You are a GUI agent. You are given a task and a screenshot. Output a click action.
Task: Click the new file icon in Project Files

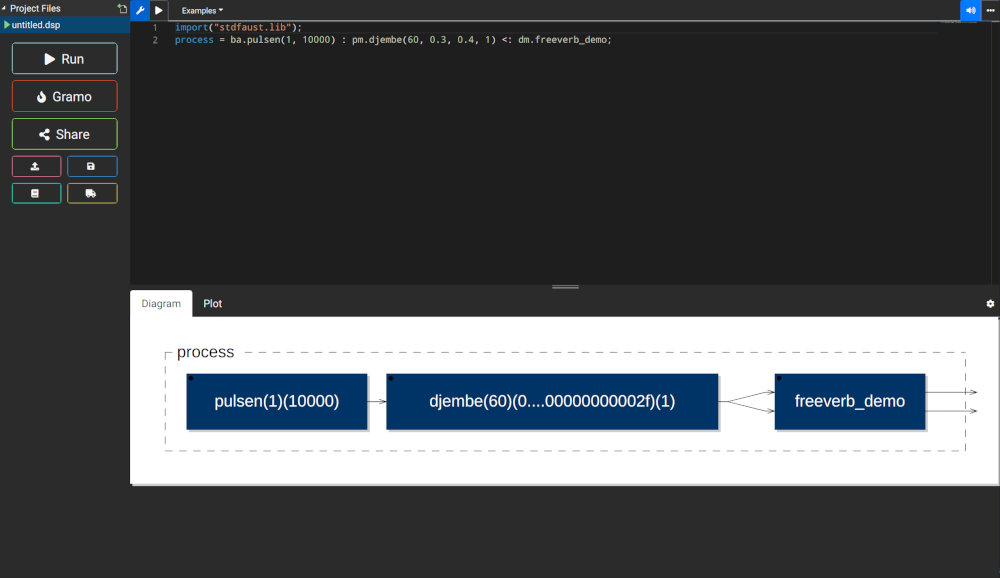pos(122,8)
